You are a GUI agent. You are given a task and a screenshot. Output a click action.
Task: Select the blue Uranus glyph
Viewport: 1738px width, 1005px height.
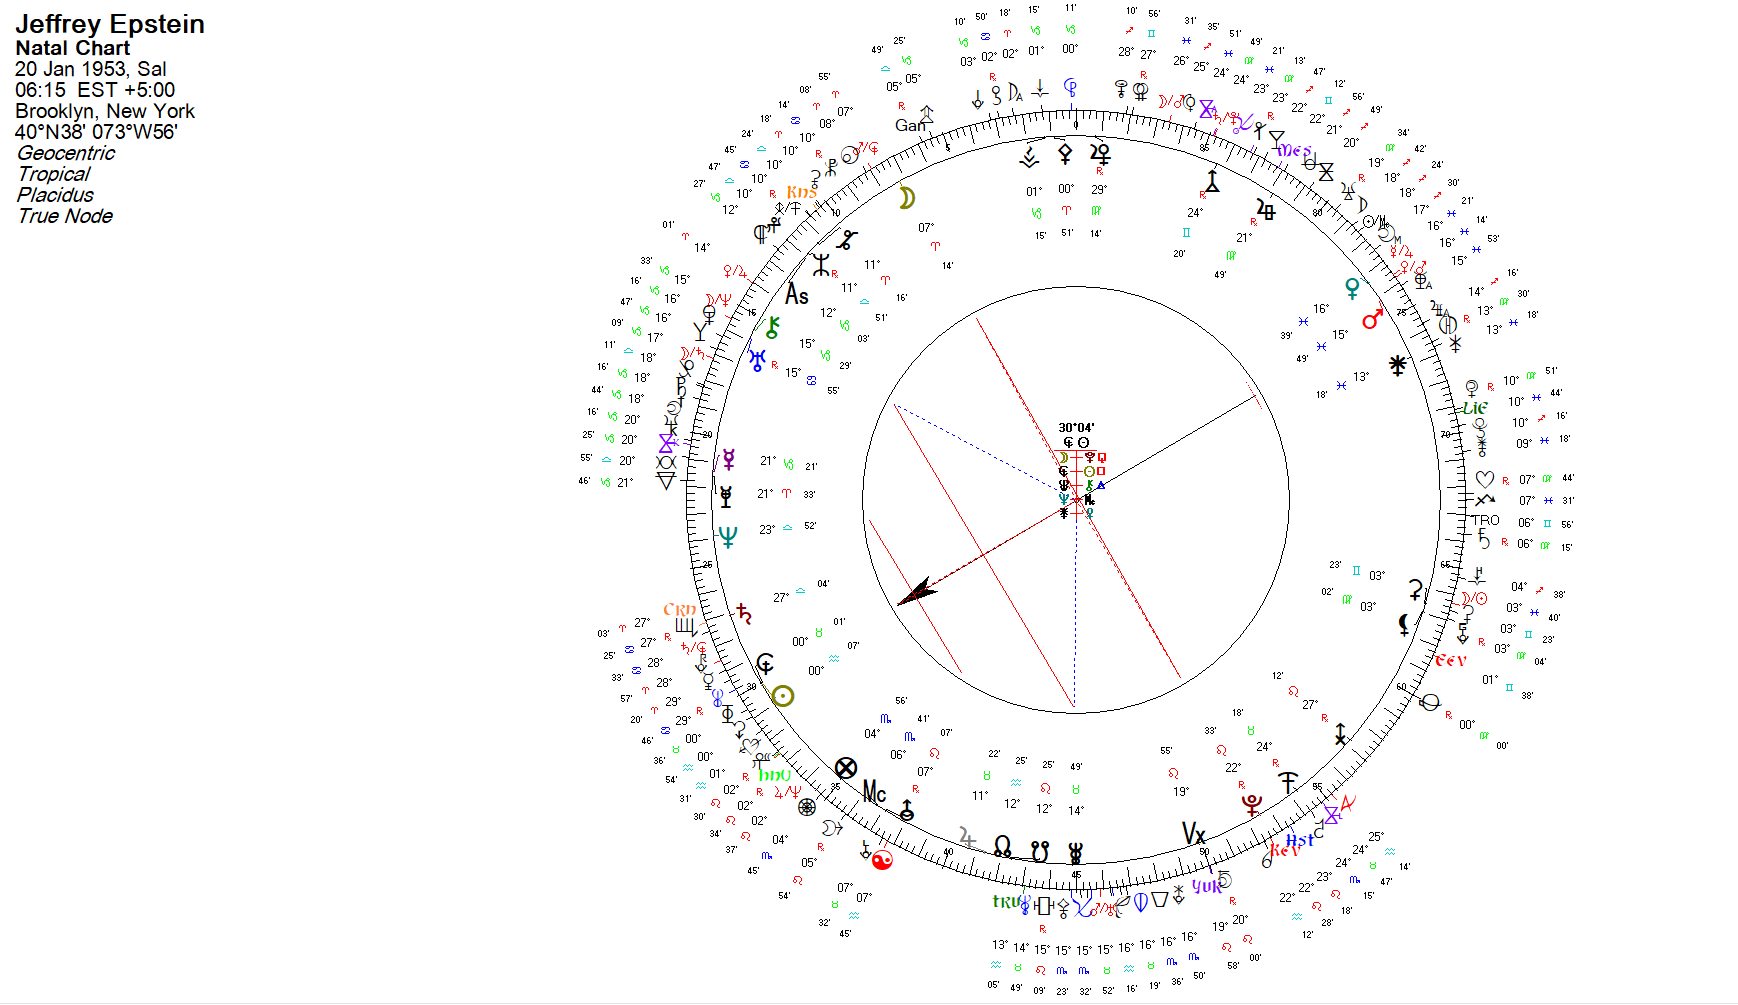point(758,359)
